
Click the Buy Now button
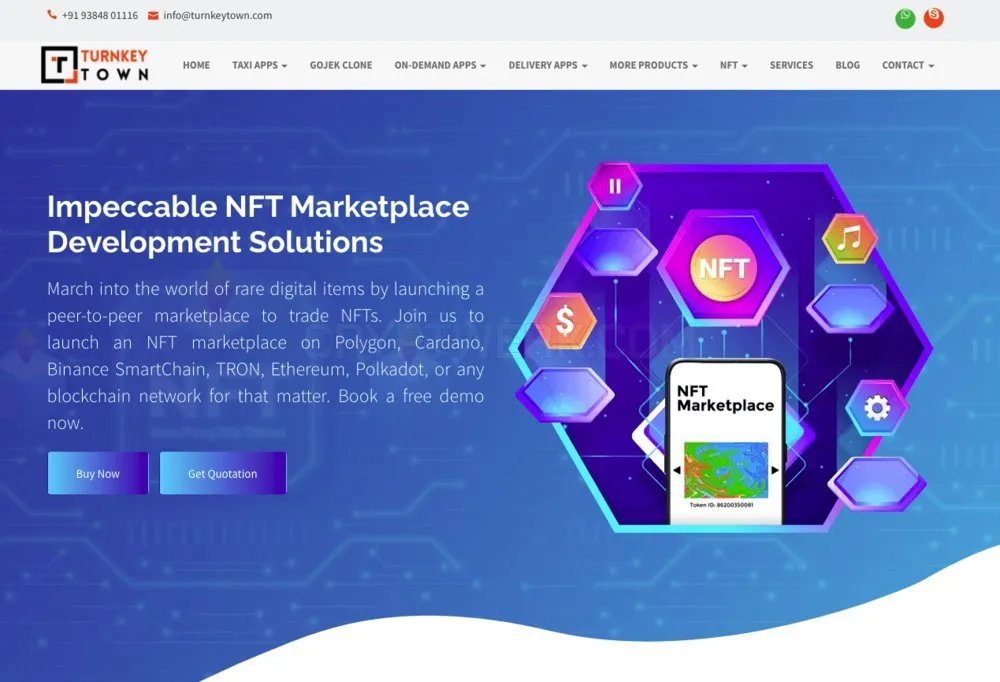[x=98, y=473]
